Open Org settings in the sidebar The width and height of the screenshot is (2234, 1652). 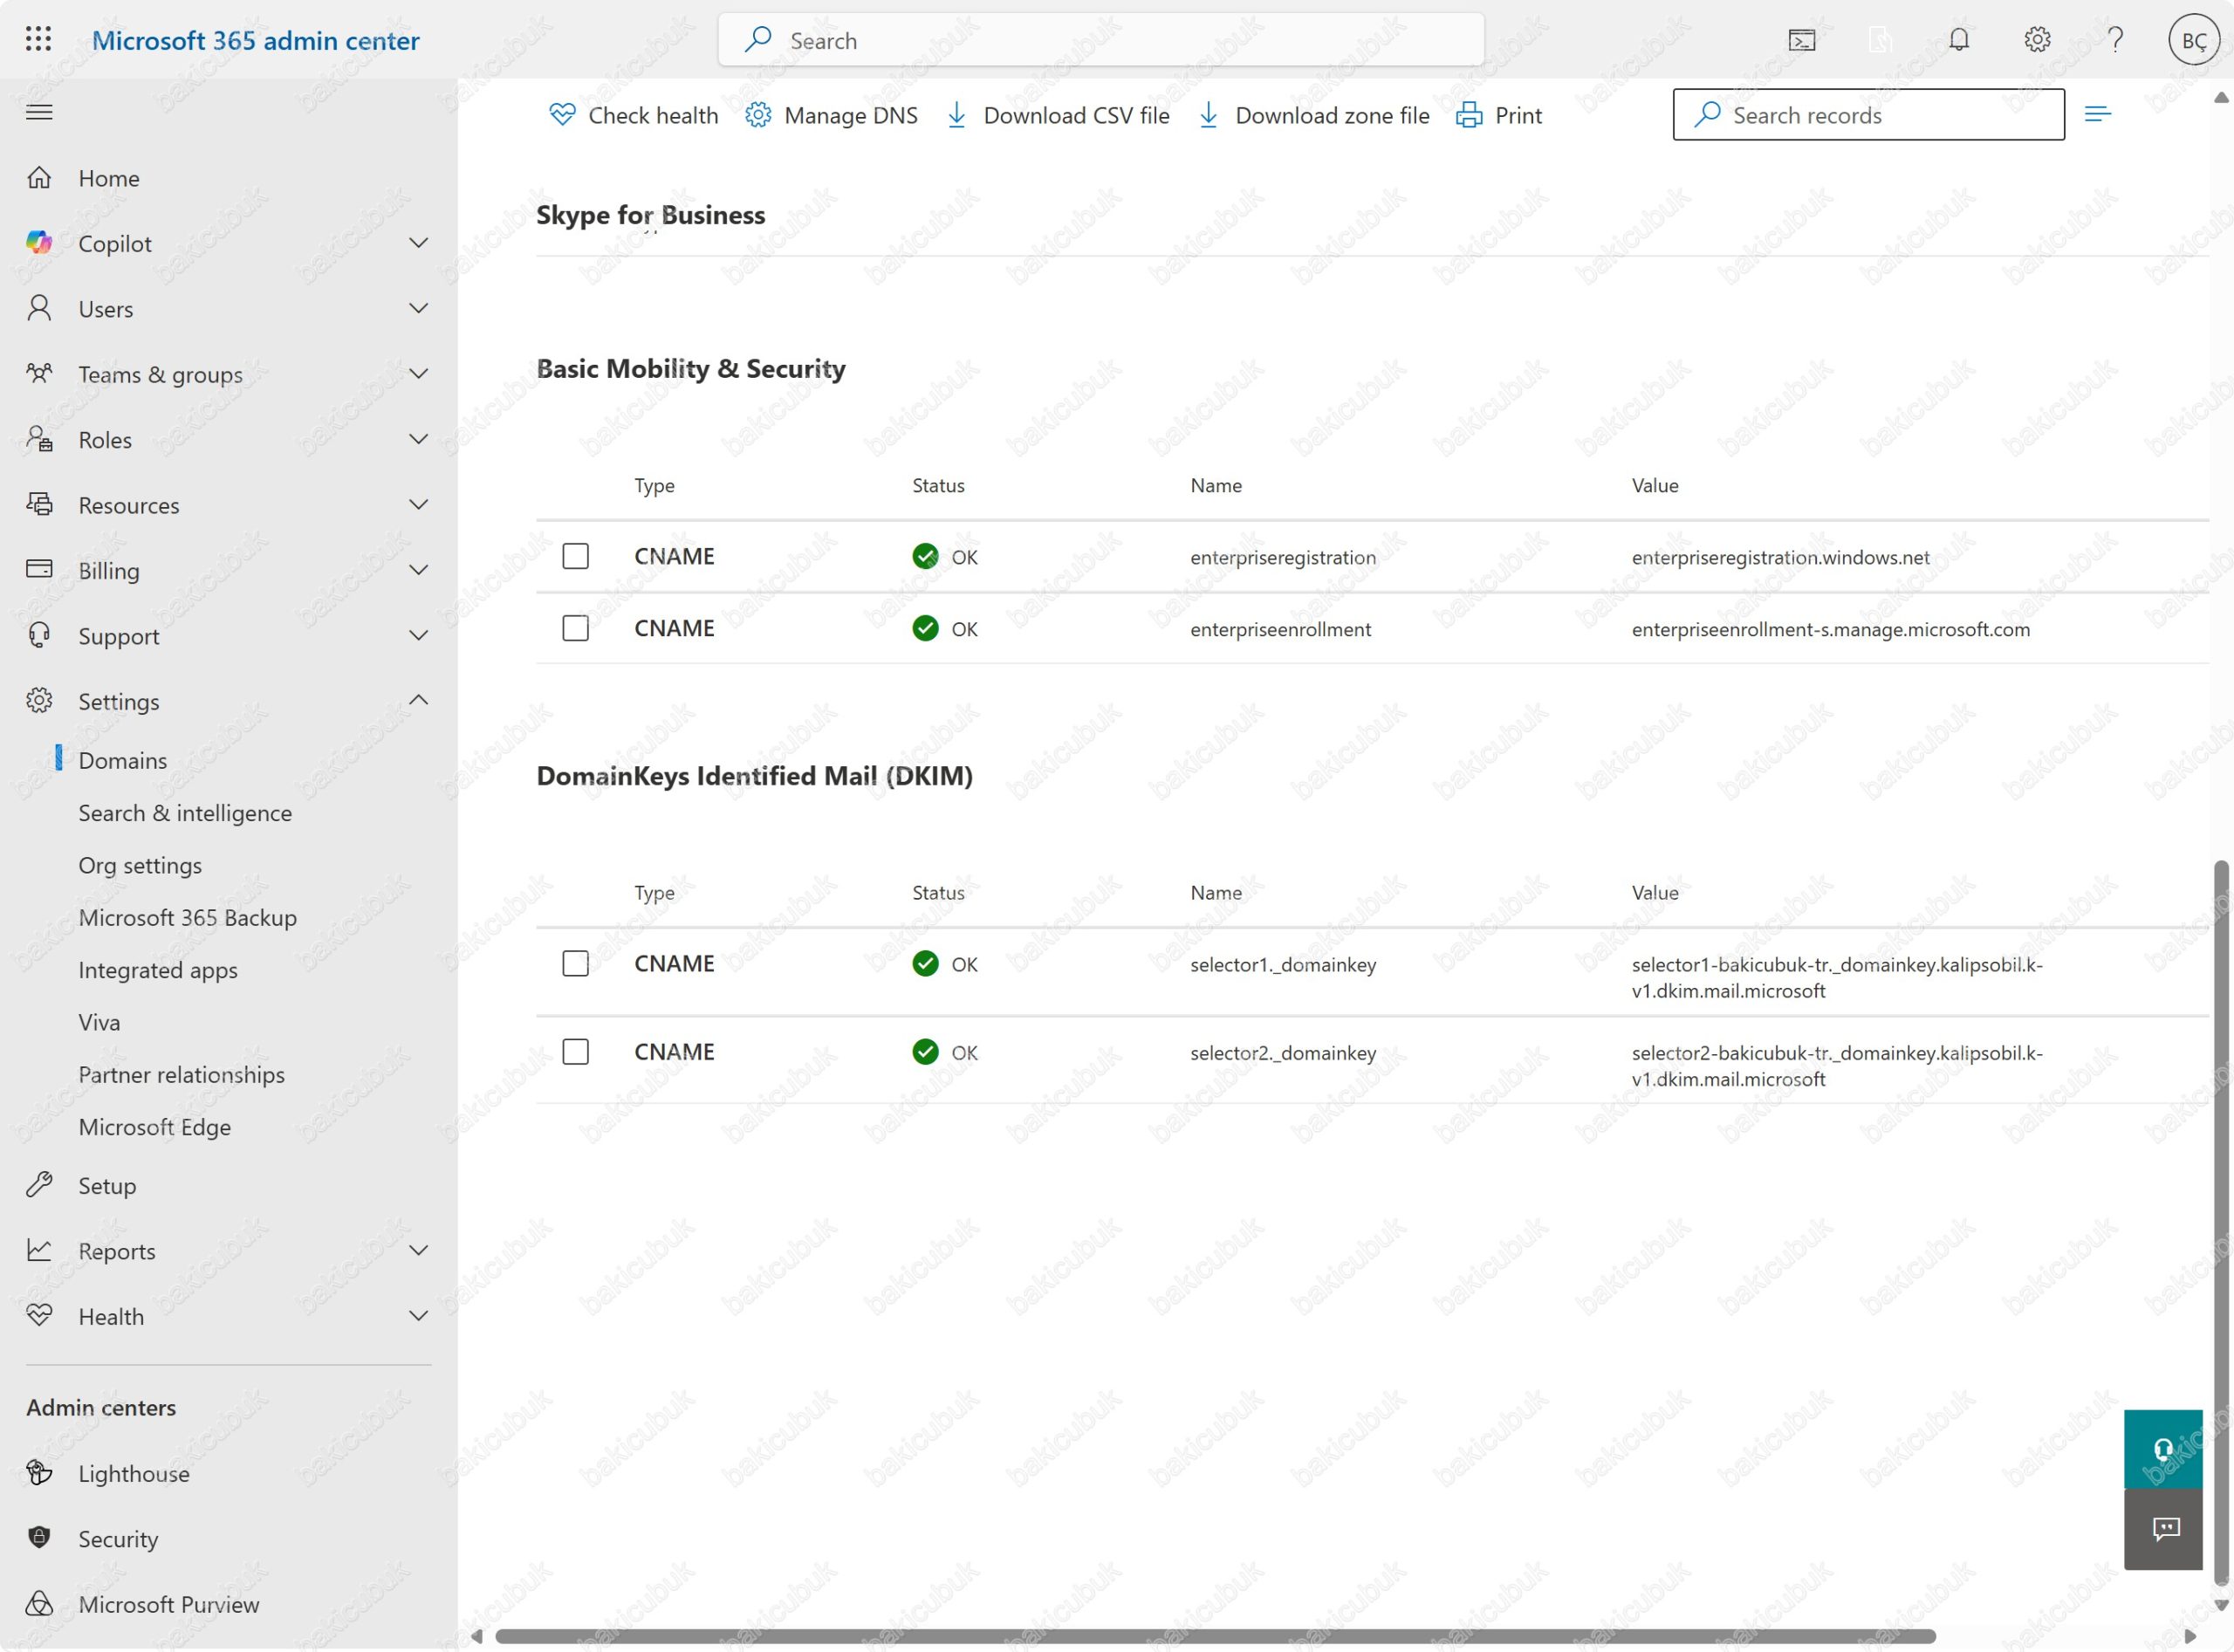(x=140, y=865)
